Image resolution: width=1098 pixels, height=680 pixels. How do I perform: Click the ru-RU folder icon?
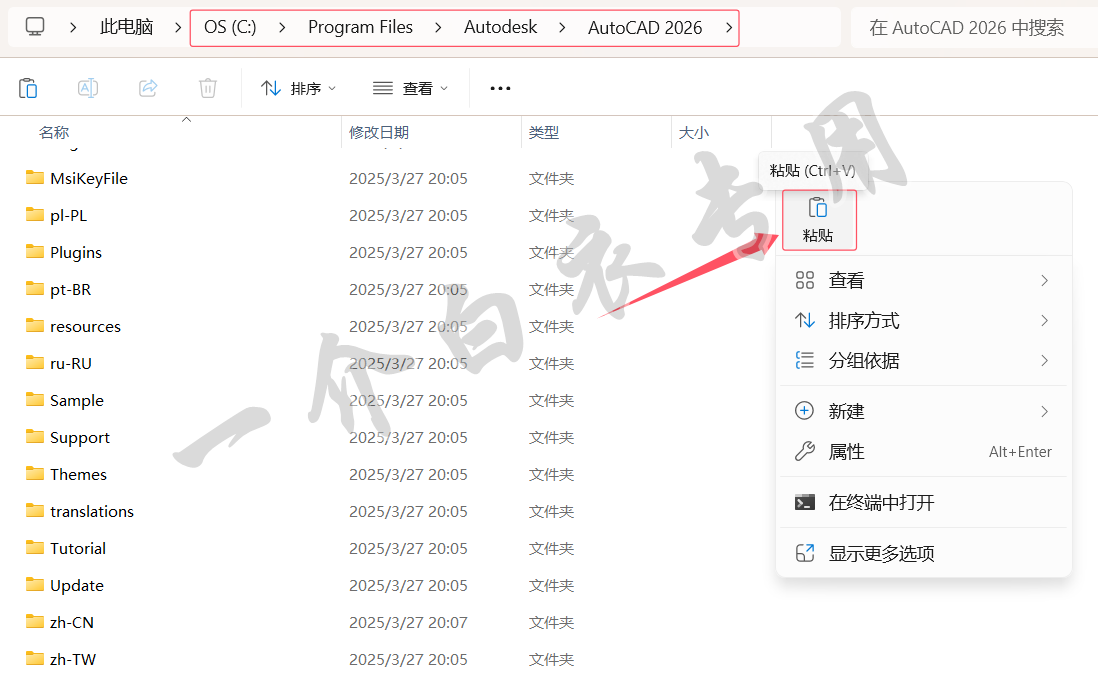(34, 362)
